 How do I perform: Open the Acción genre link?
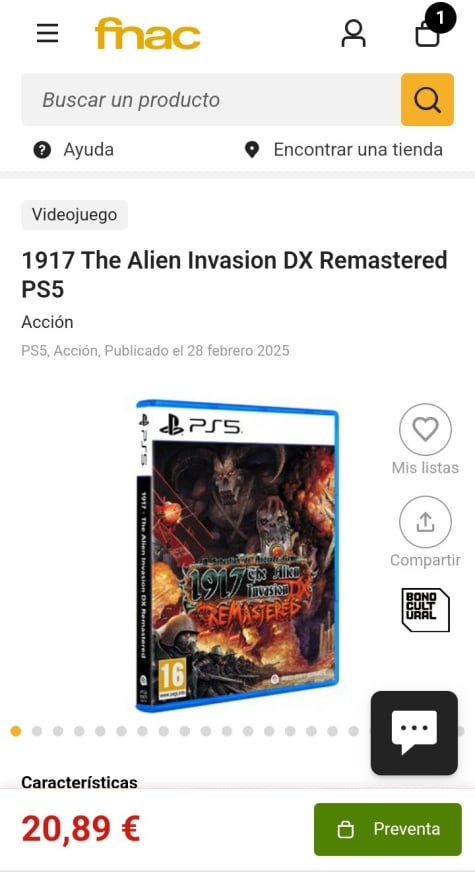tap(47, 322)
